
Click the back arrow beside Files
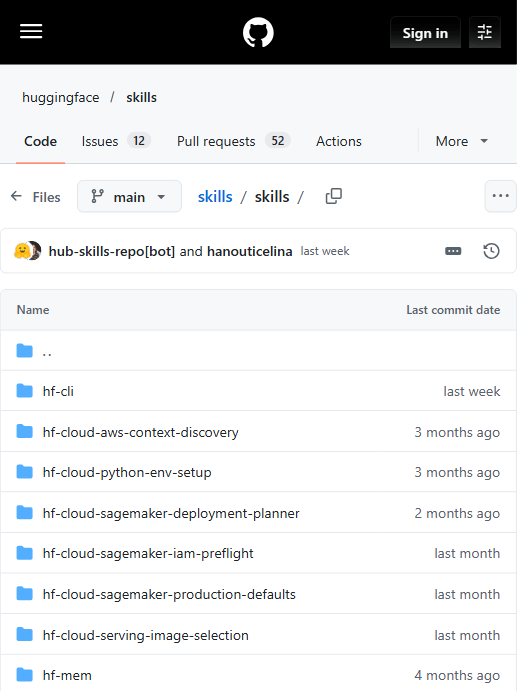coord(16,196)
